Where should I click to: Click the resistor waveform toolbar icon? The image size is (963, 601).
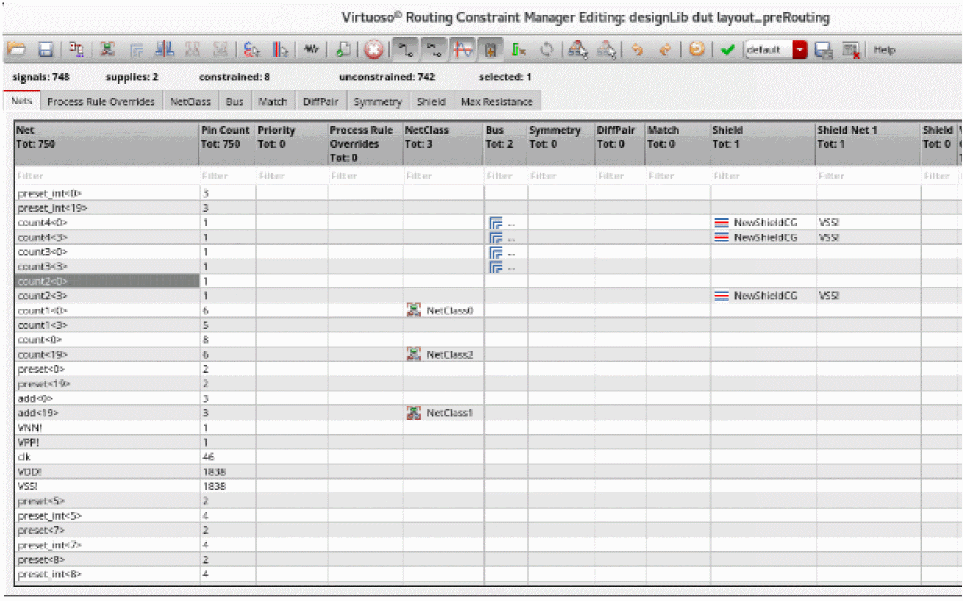pos(311,49)
